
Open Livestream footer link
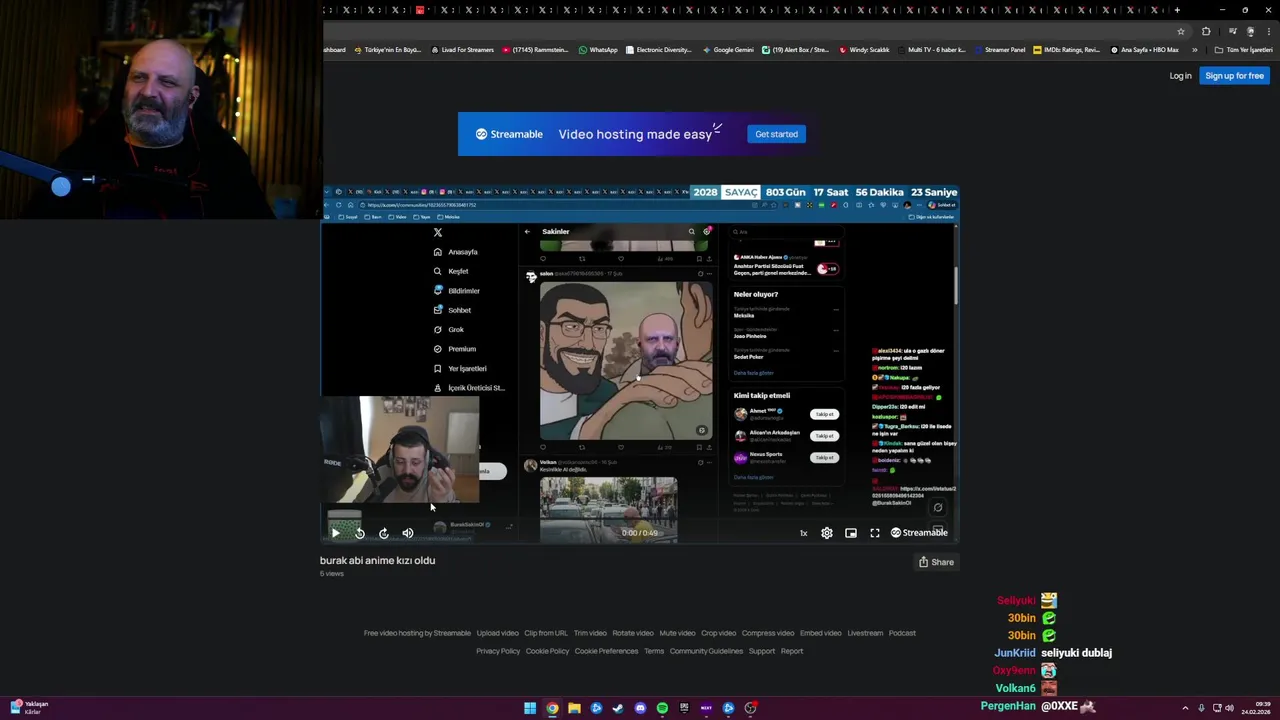[x=865, y=633]
